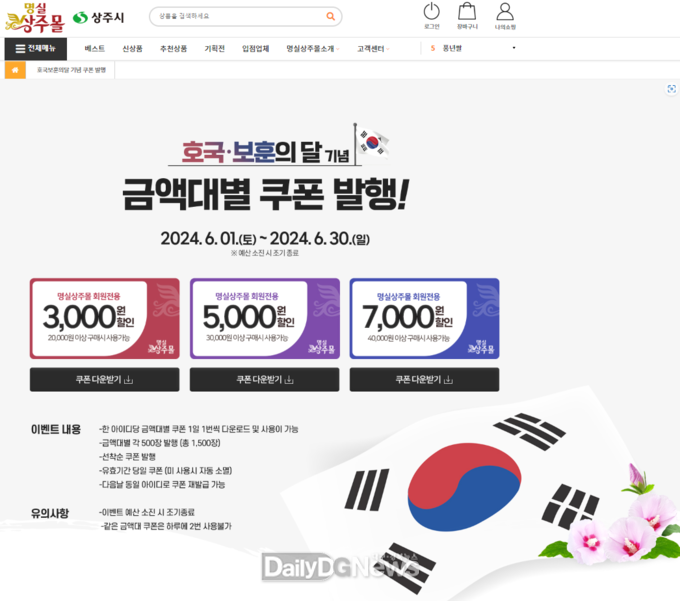Click the purple 5,000원 coupon image
This screenshot has width=680, height=601.
pos(265,318)
